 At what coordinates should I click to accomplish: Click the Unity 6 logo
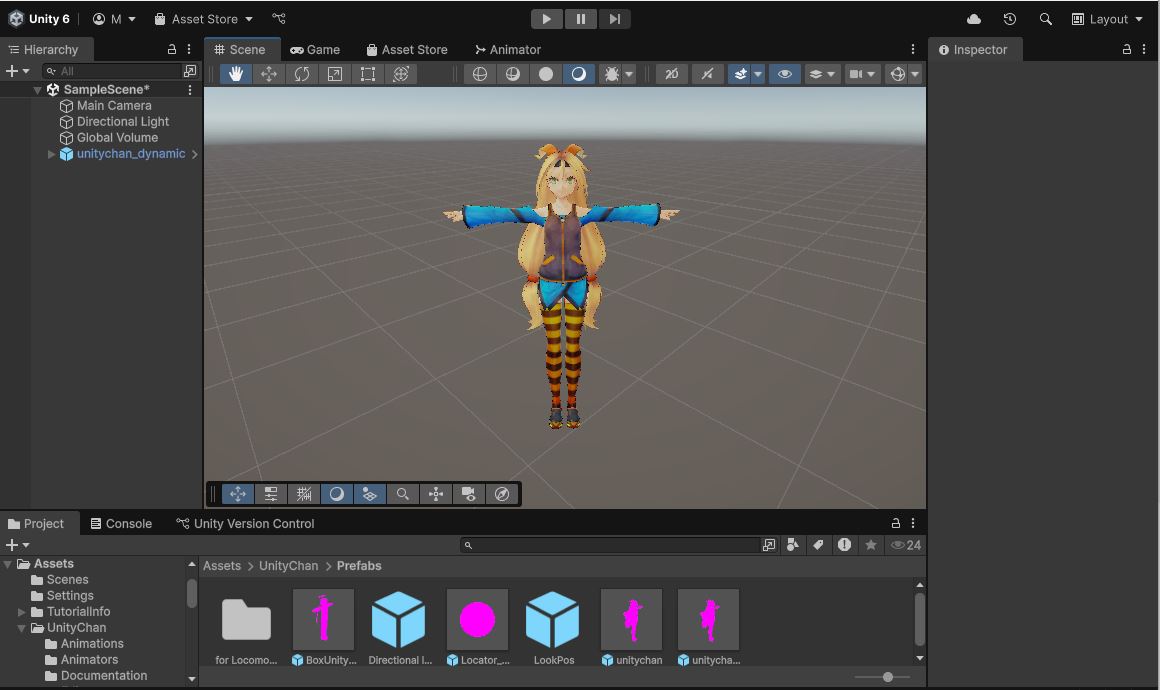tap(16, 18)
